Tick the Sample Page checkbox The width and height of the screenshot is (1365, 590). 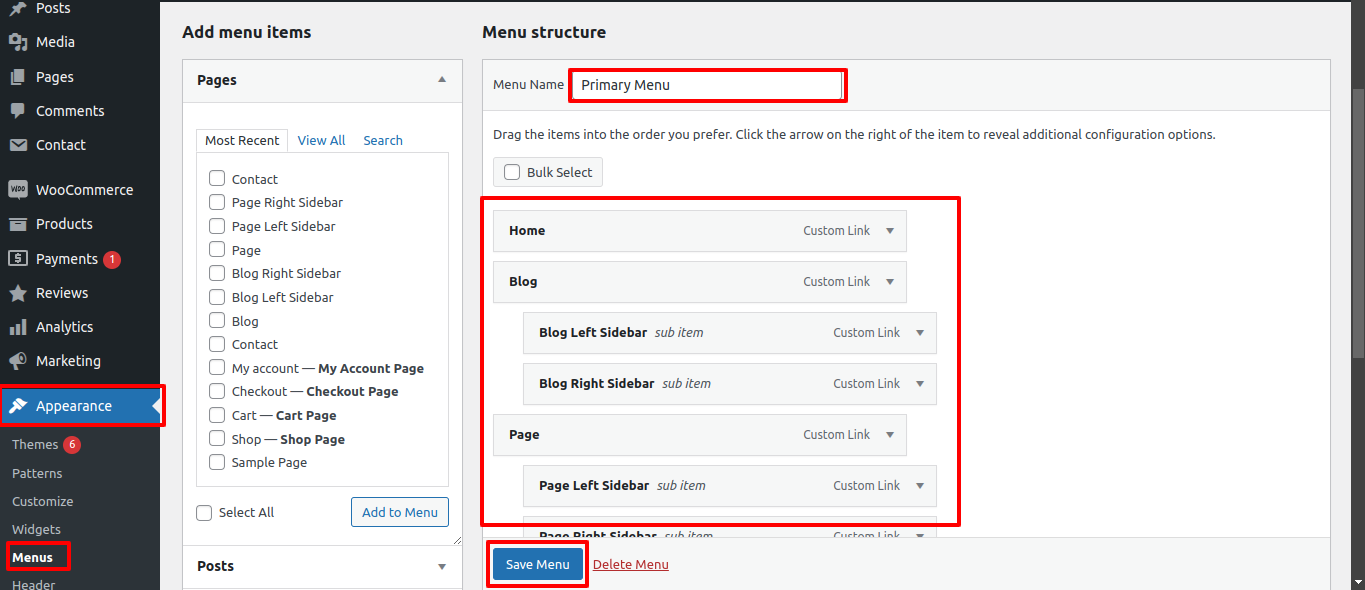[x=217, y=462]
